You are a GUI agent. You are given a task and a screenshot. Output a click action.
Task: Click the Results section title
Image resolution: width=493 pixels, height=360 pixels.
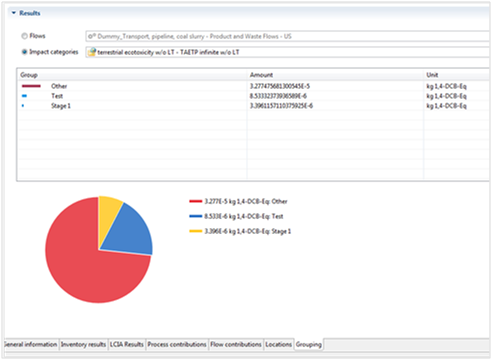click(30, 13)
